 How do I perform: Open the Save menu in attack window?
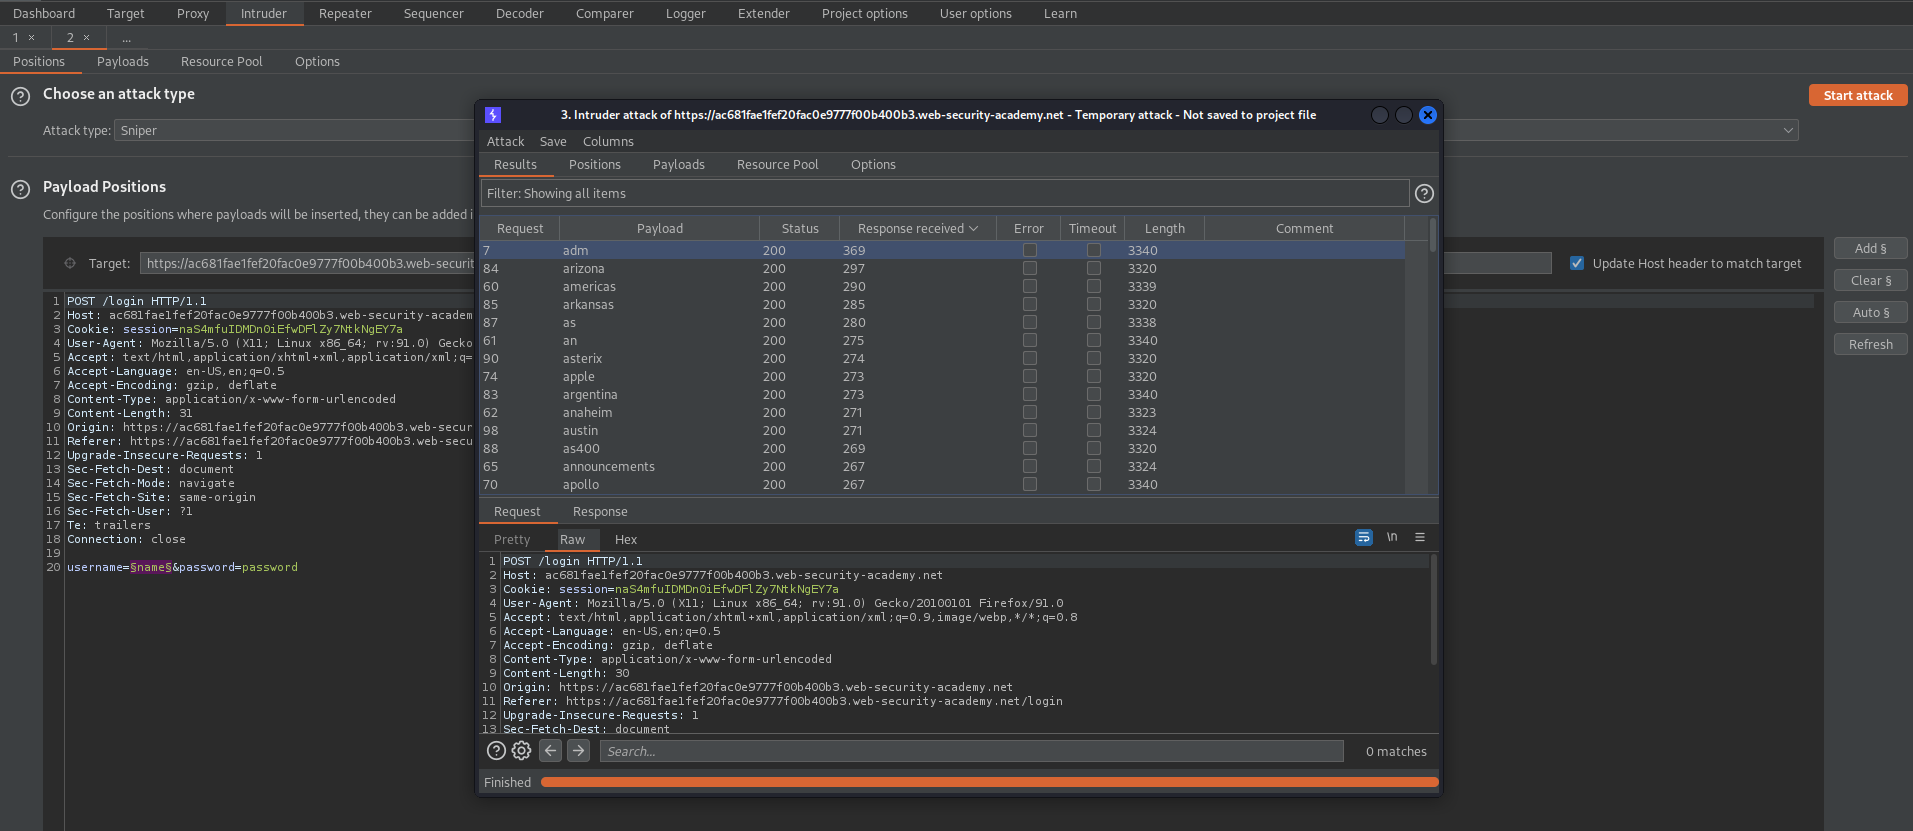[x=553, y=141]
